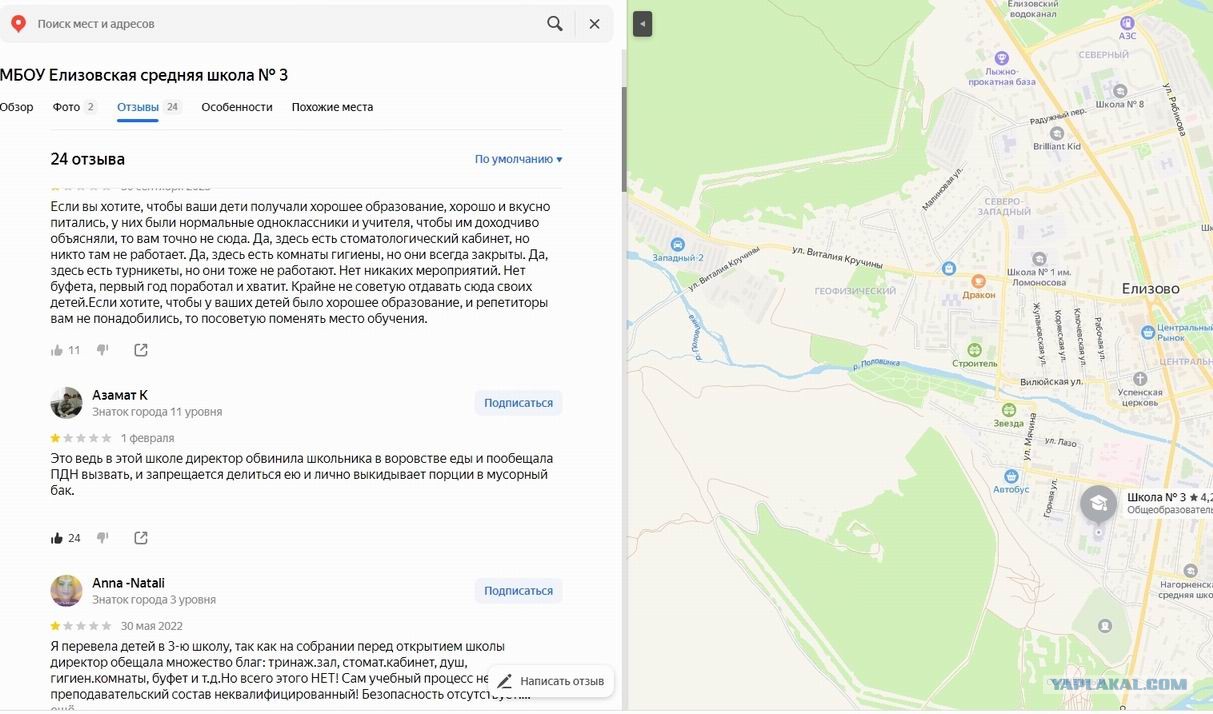
Task: Focus the search places and addresses field
Action: tap(285, 23)
